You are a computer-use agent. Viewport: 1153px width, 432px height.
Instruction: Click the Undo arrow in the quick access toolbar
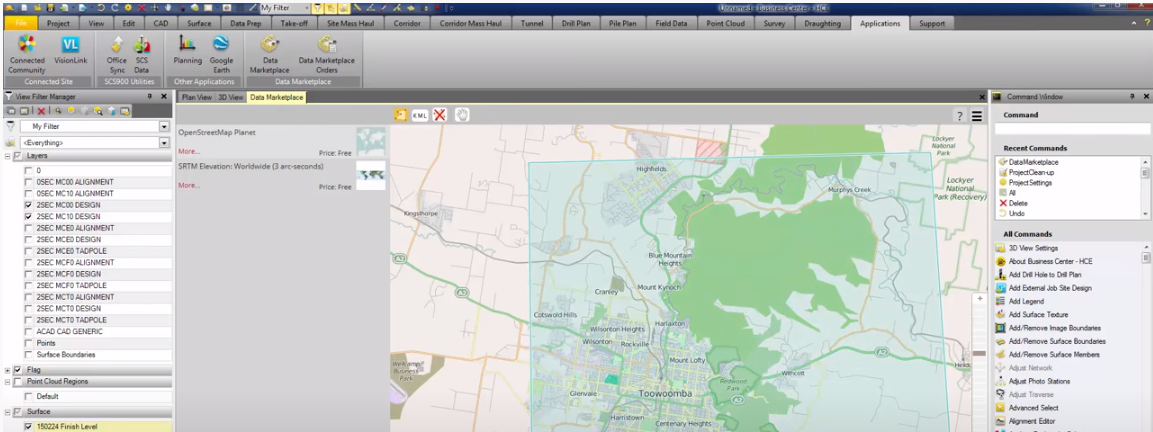[101, 7]
